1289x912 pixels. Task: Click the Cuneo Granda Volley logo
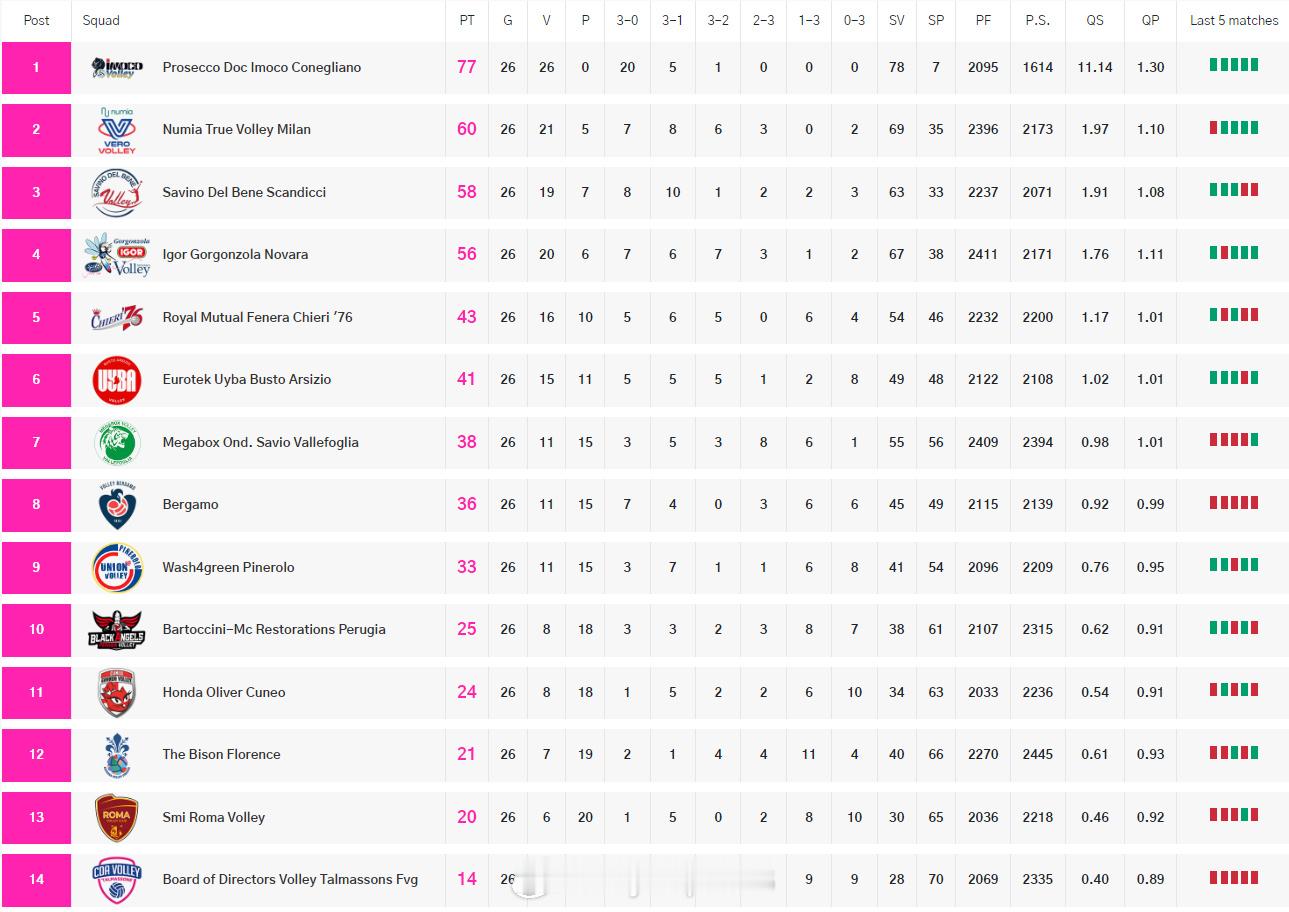(117, 692)
